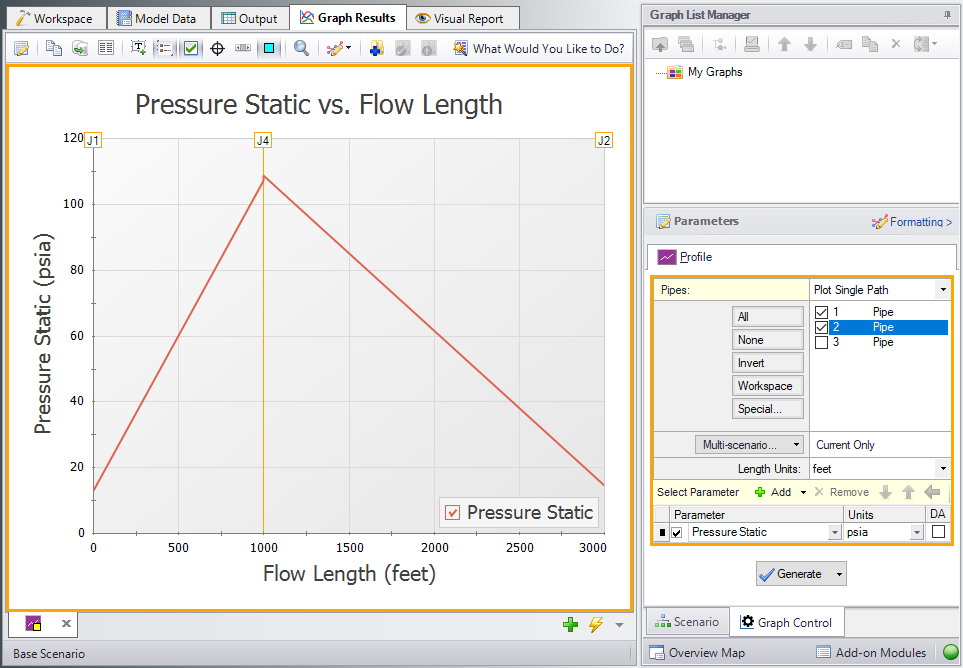Check the Pipe 3 checkbox
The width and height of the screenshot is (963, 668).
click(821, 342)
